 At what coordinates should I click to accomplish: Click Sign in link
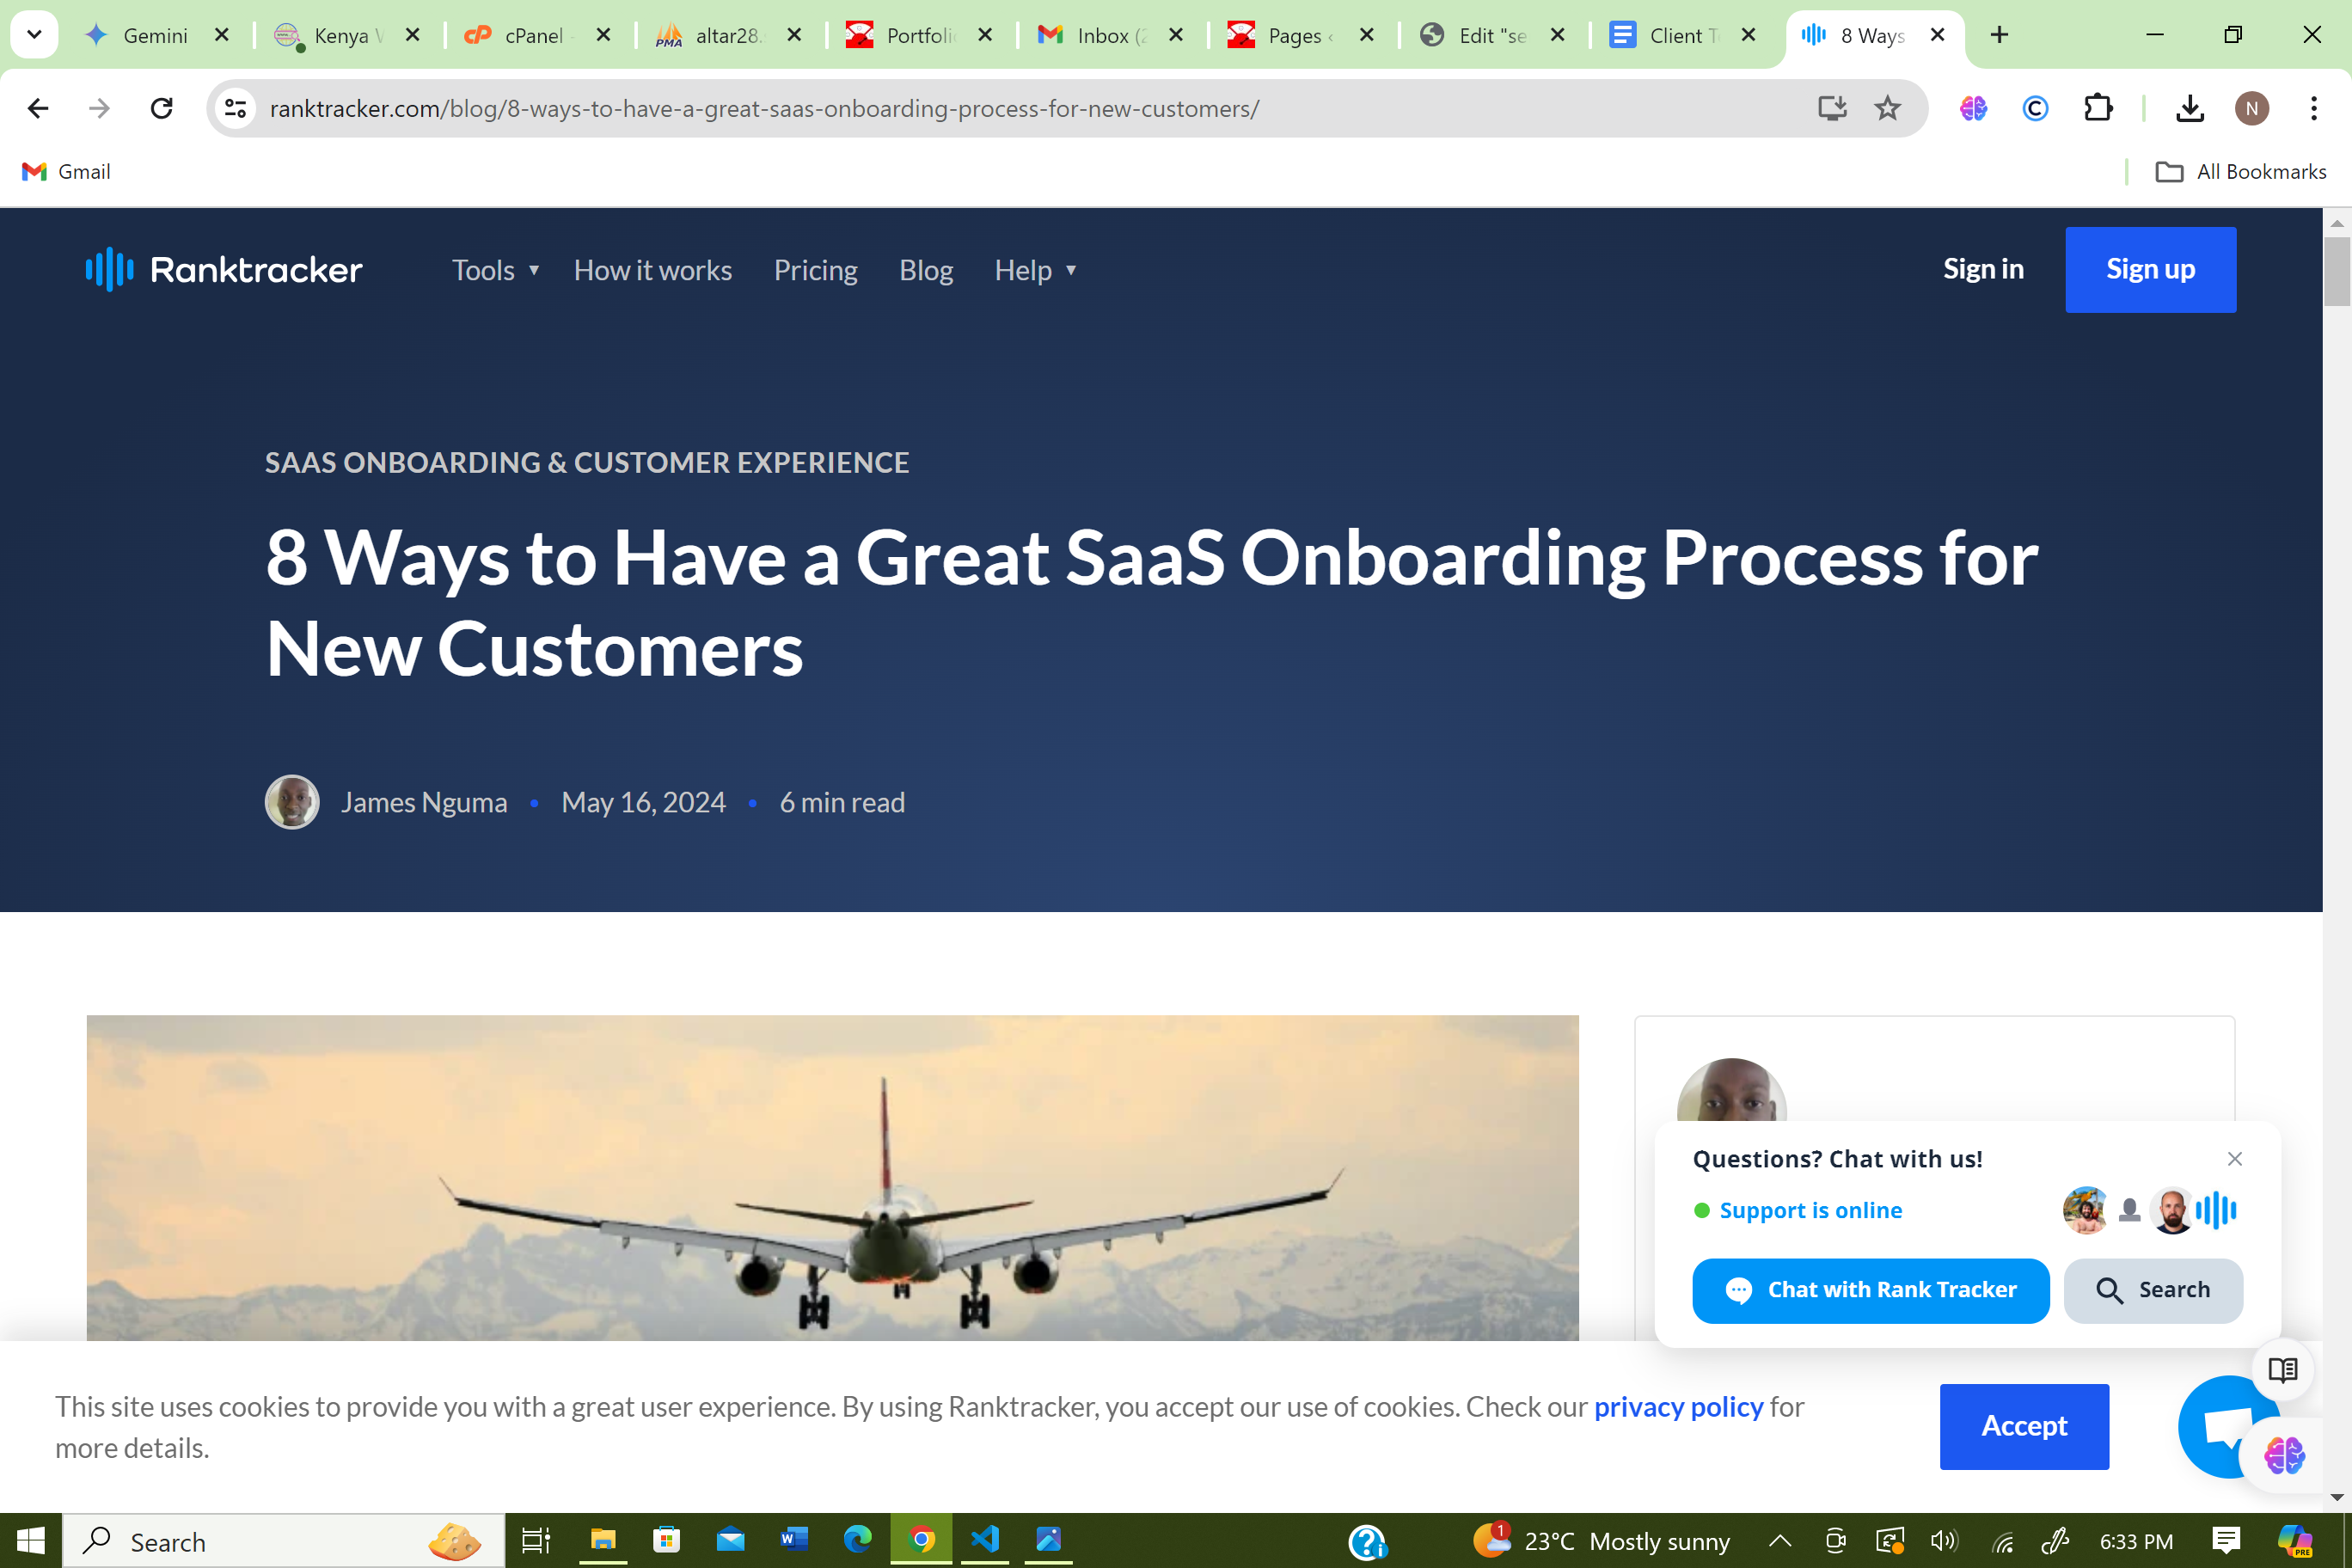[x=1983, y=269]
